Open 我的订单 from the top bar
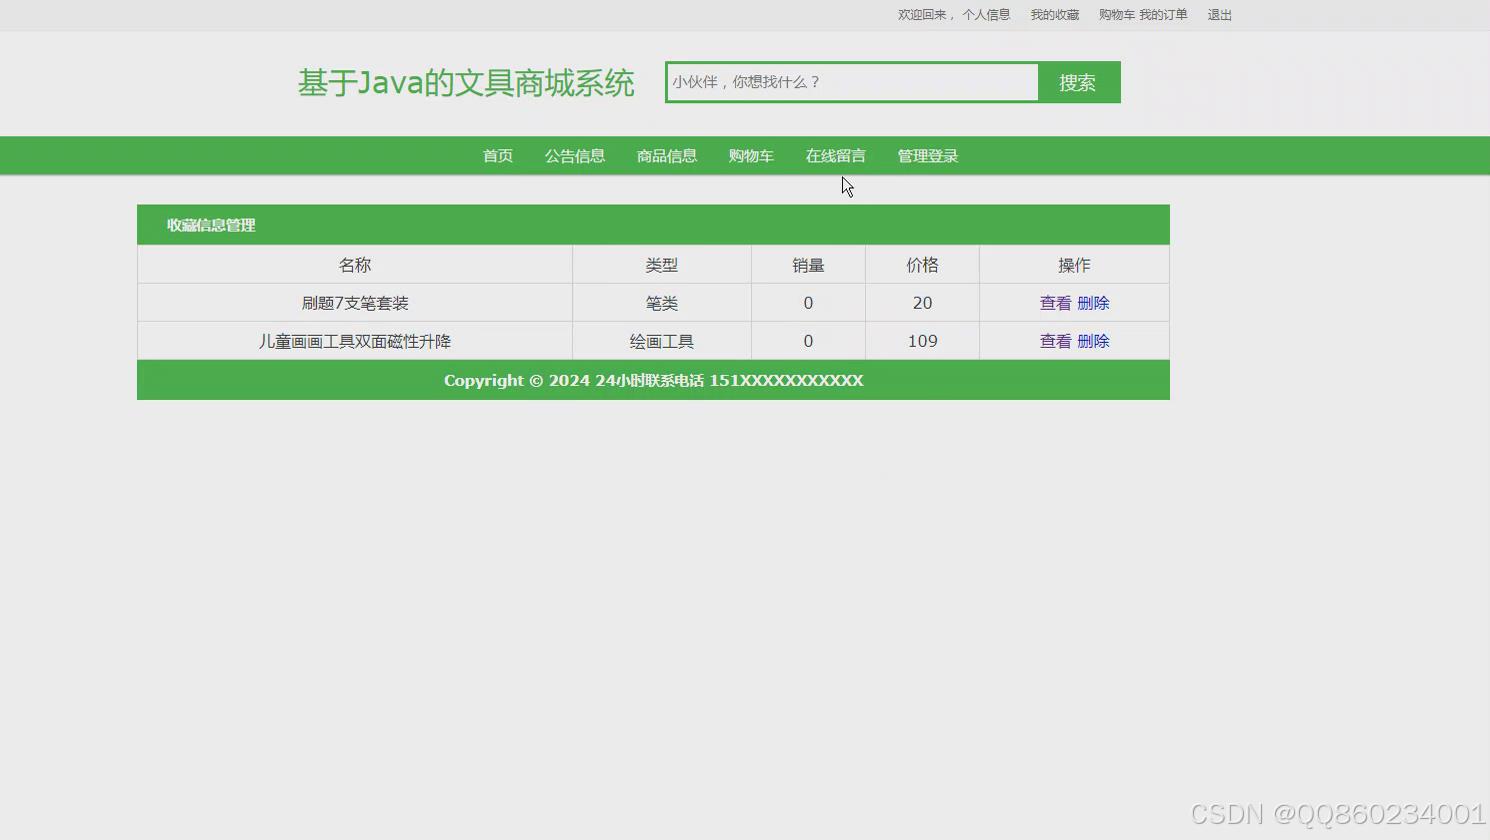Viewport: 1490px width, 840px height. tap(1163, 14)
